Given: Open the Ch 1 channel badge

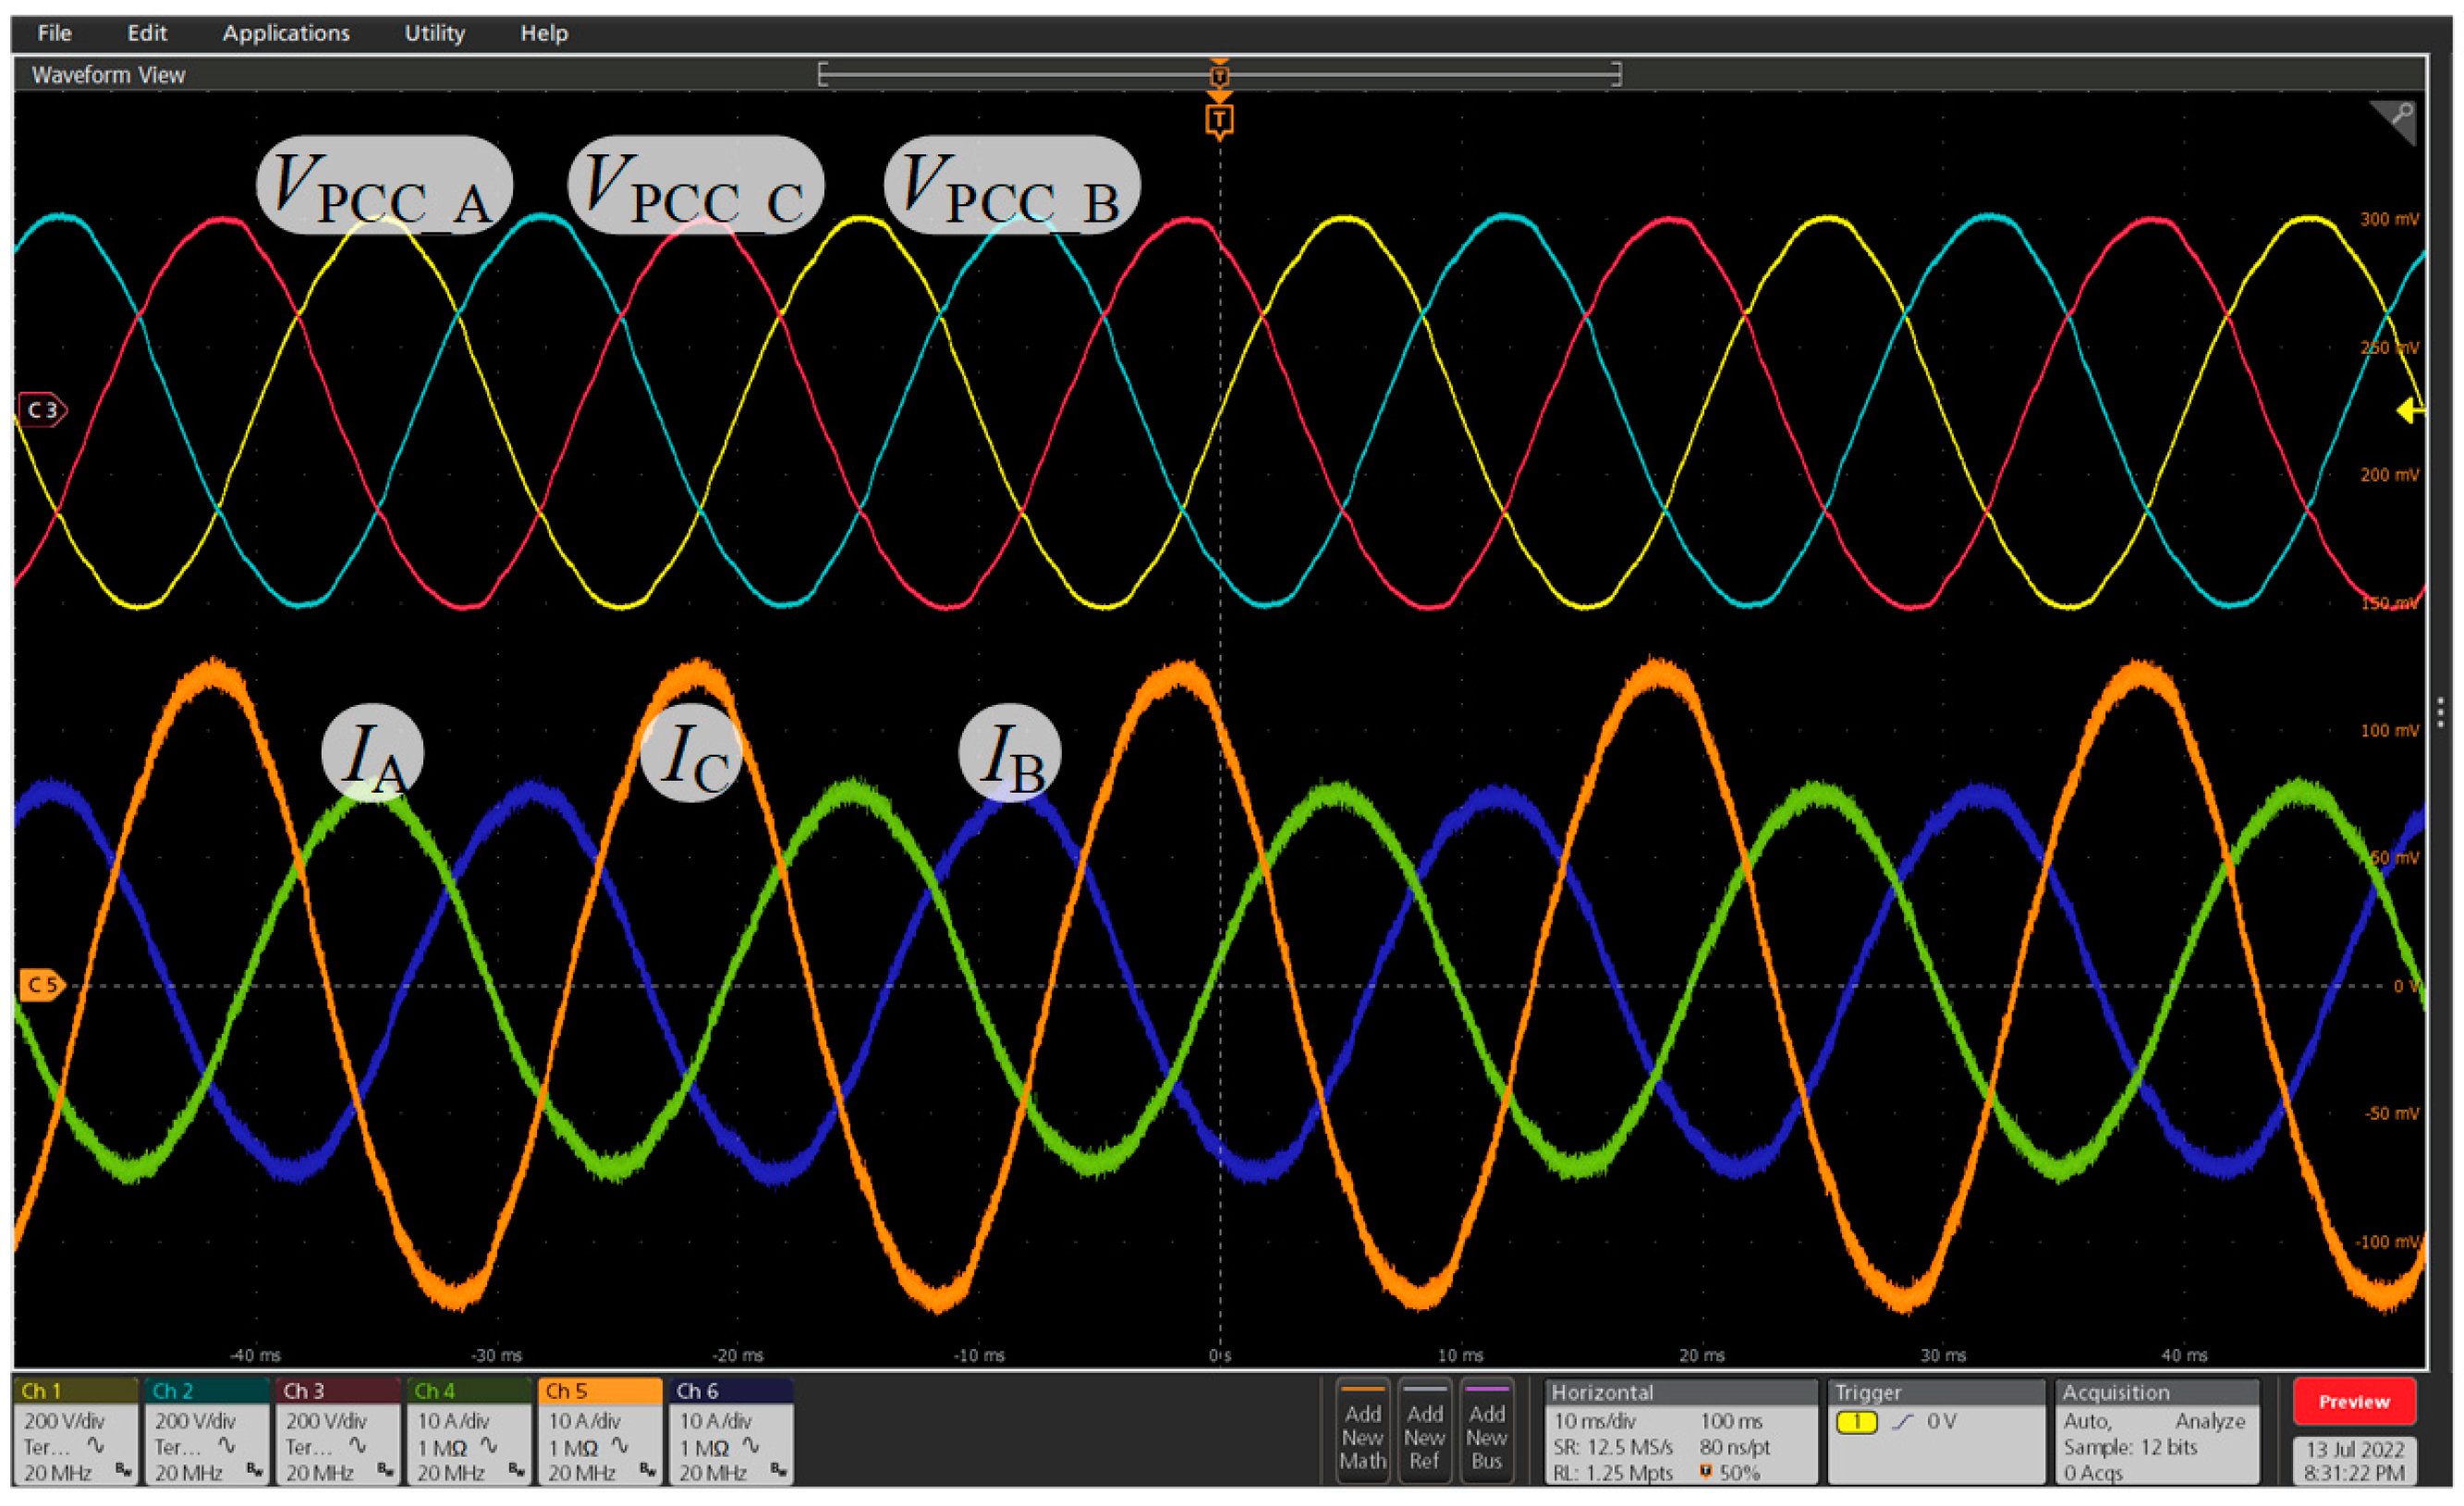Looking at the screenshot, I should [x=76, y=1431].
